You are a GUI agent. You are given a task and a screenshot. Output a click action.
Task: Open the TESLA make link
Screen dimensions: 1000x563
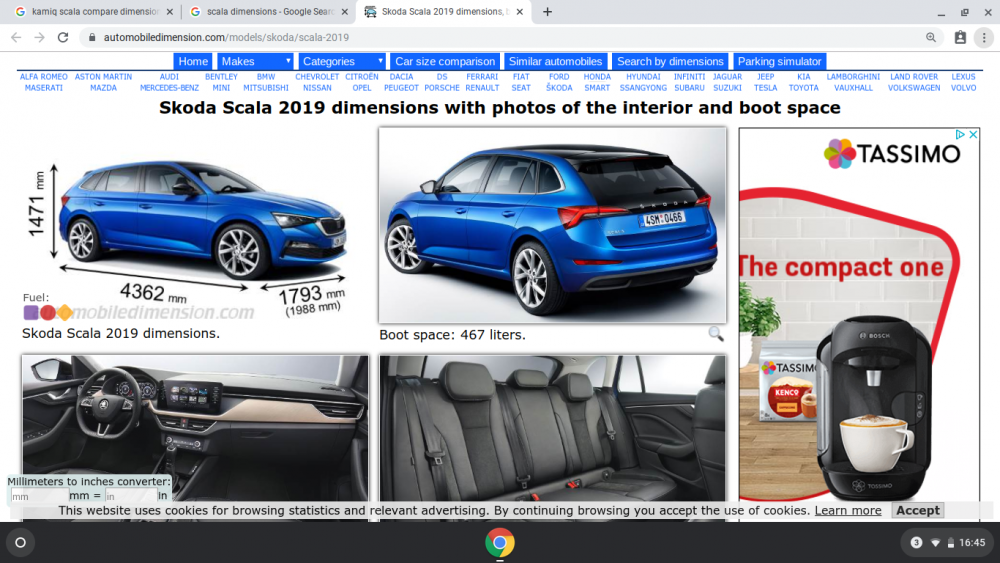[x=765, y=88]
